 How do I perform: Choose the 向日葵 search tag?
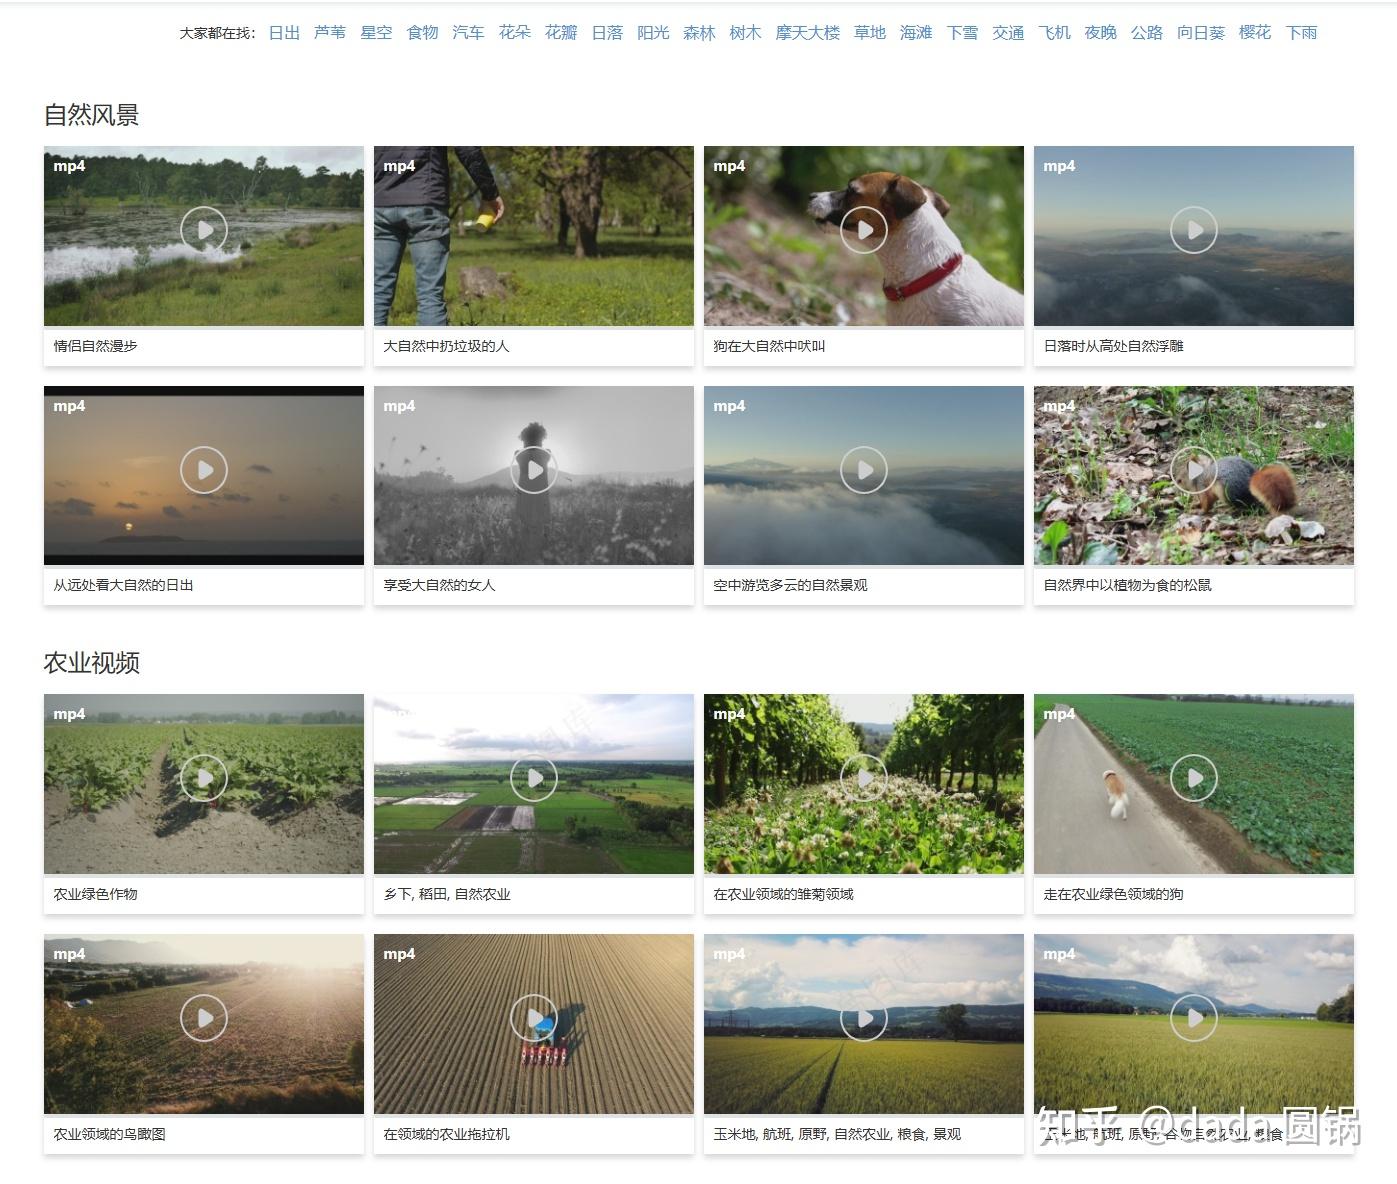(x=1200, y=33)
